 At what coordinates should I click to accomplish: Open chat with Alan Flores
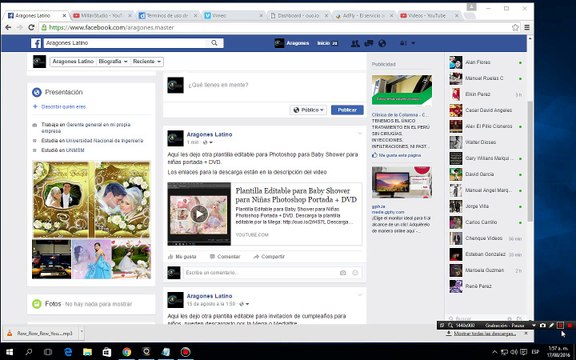tap(486, 62)
